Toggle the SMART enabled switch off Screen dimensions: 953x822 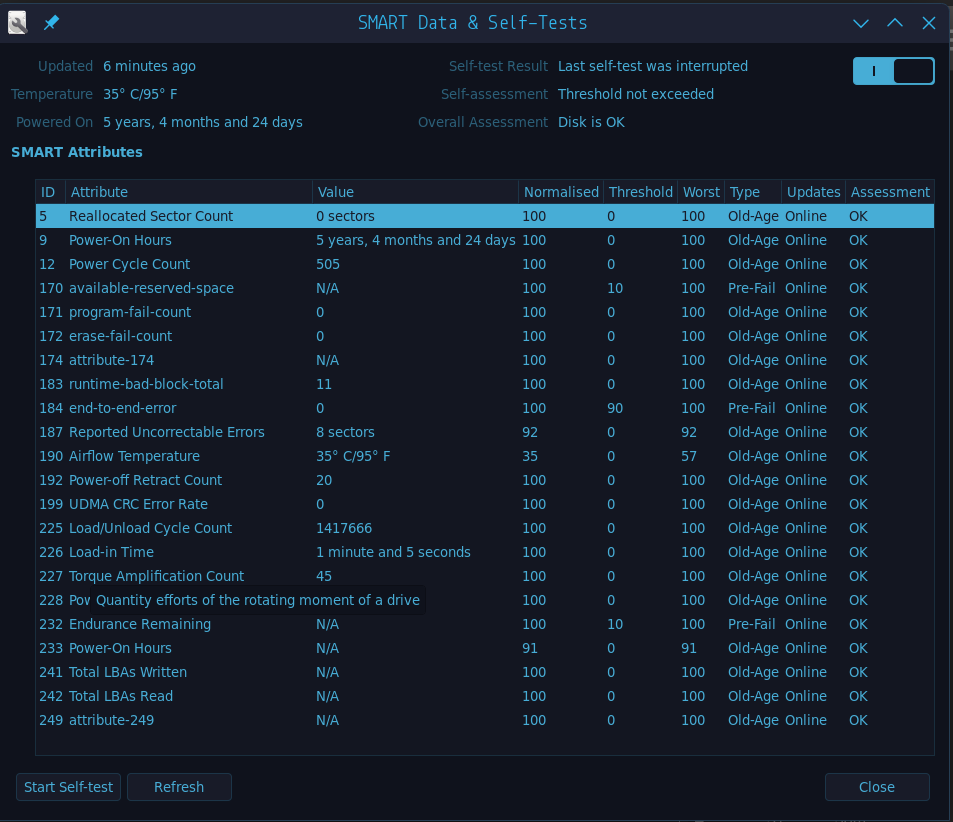[893, 71]
